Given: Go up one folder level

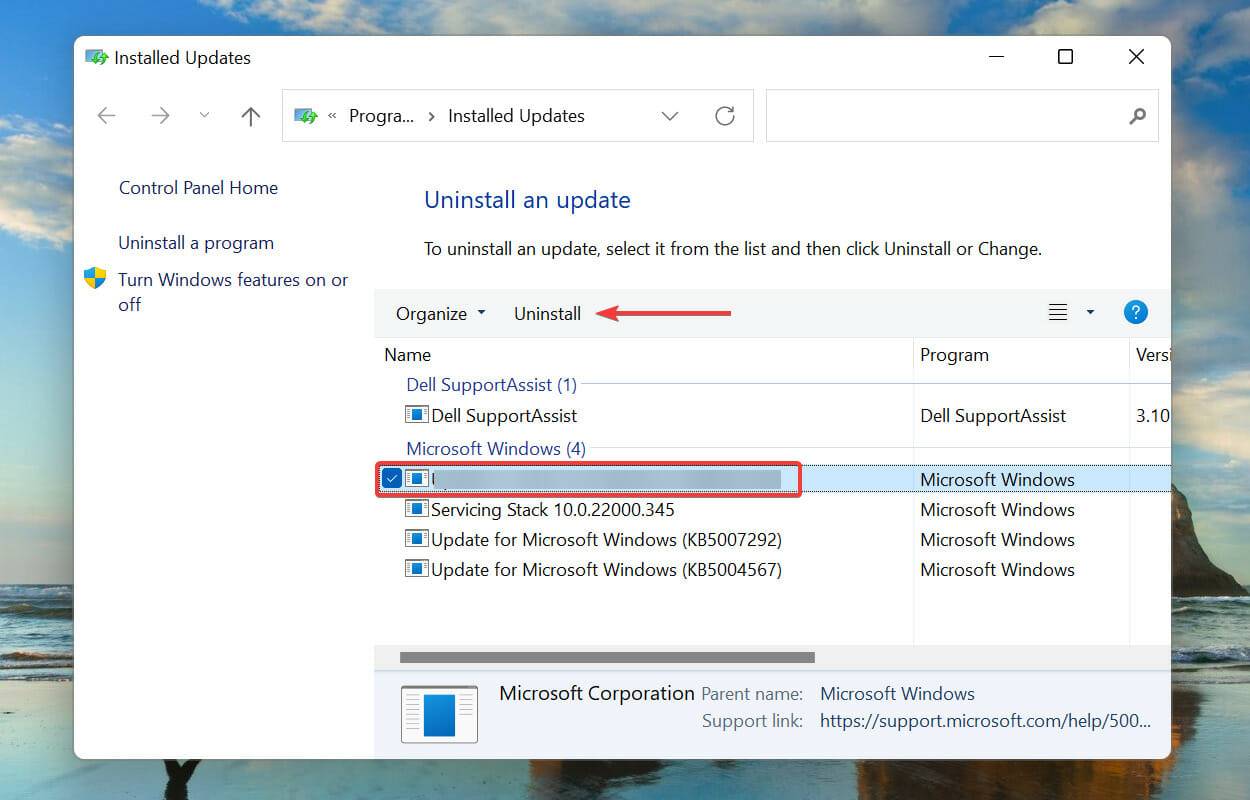Looking at the screenshot, I should pyautogui.click(x=251, y=116).
